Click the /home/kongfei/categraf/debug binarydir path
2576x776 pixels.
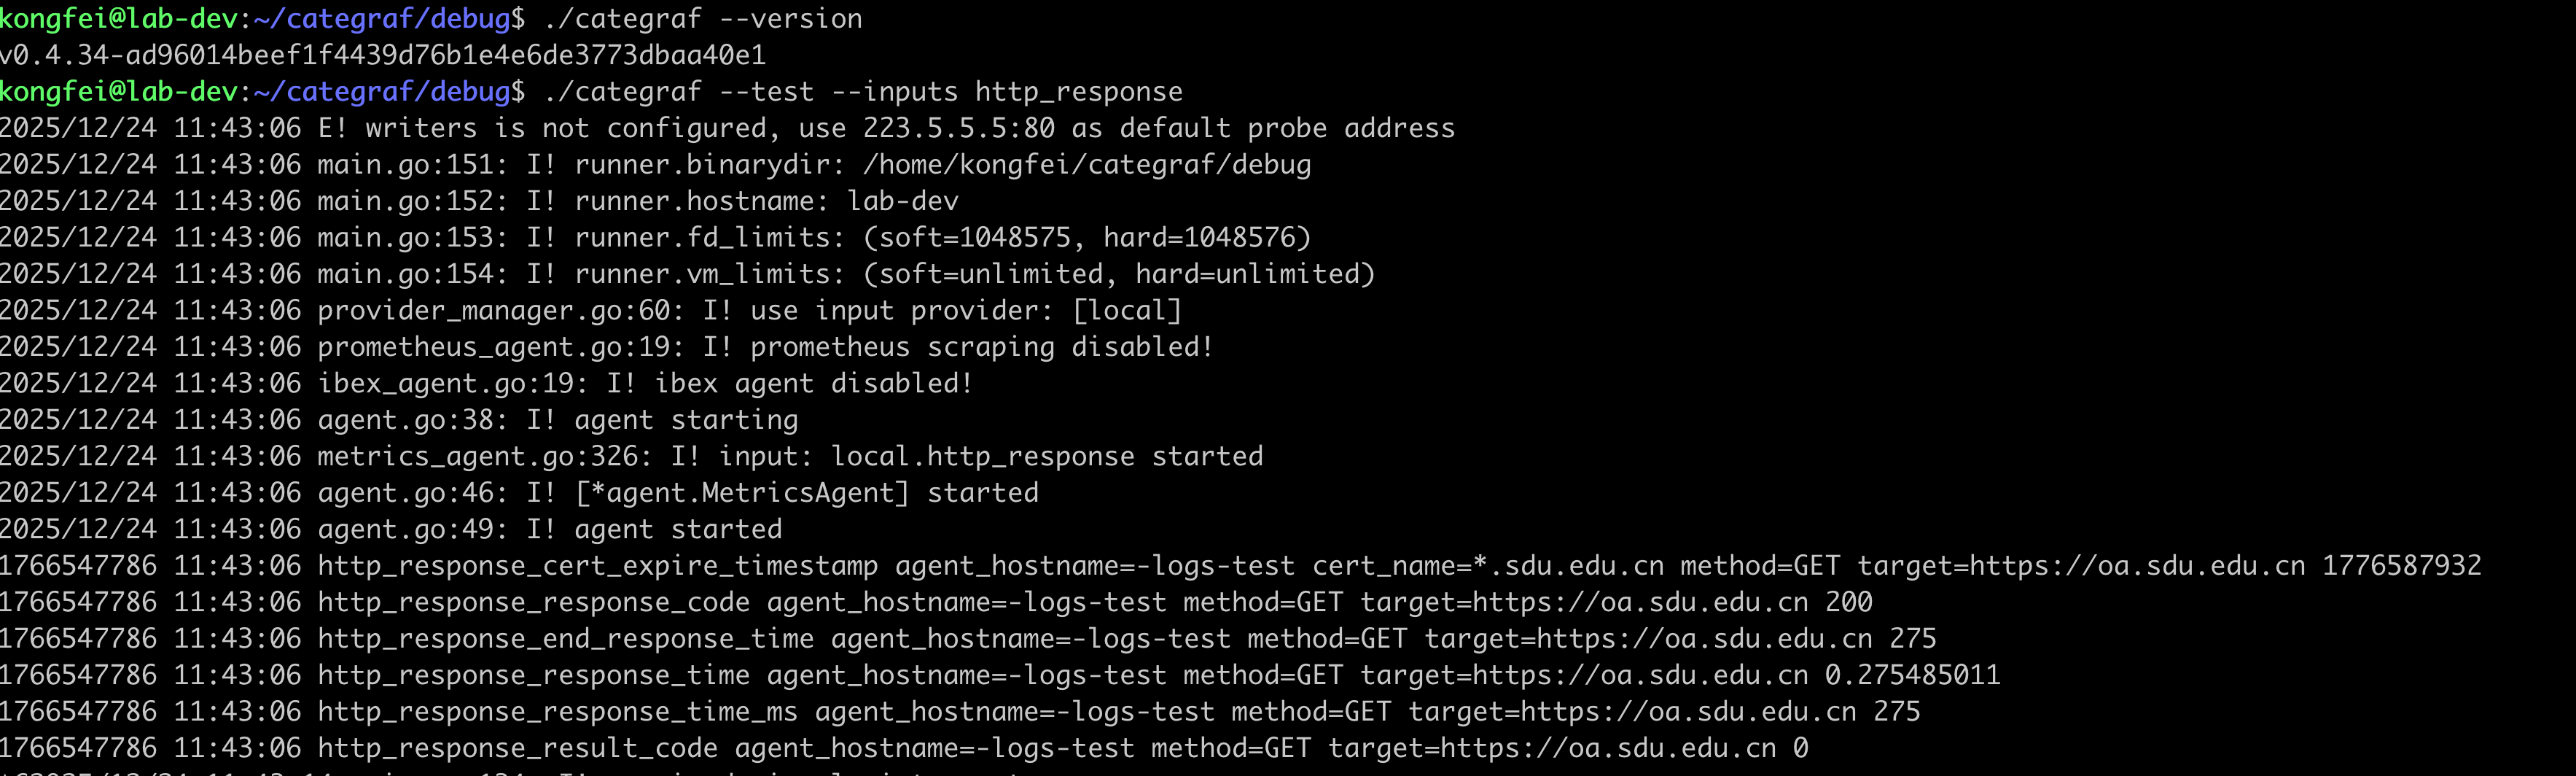(1086, 165)
